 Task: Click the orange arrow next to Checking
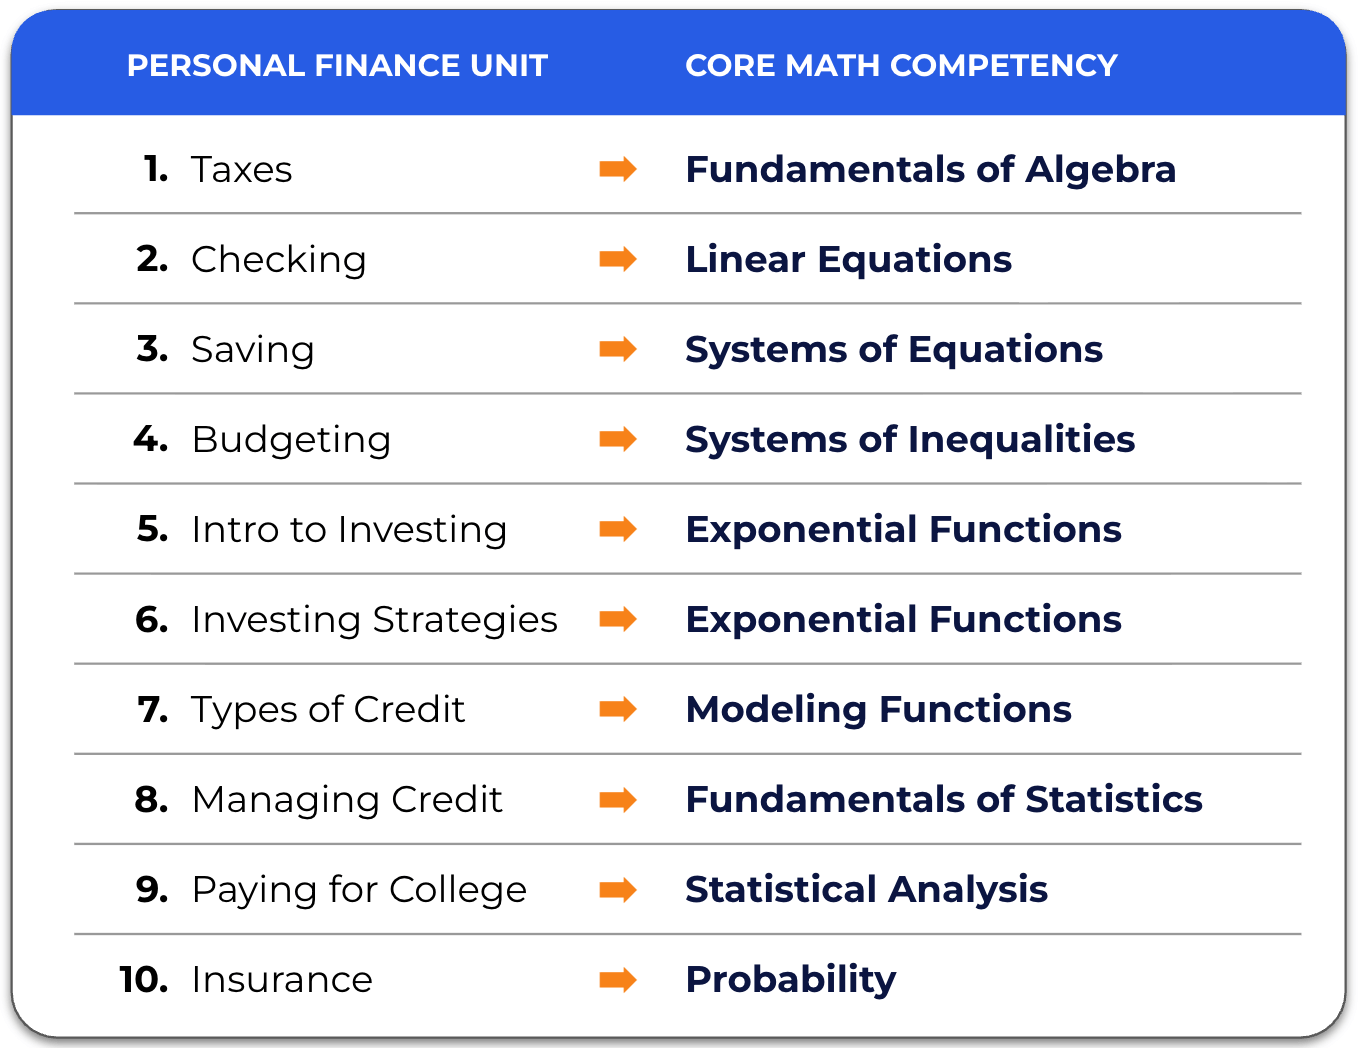618,259
